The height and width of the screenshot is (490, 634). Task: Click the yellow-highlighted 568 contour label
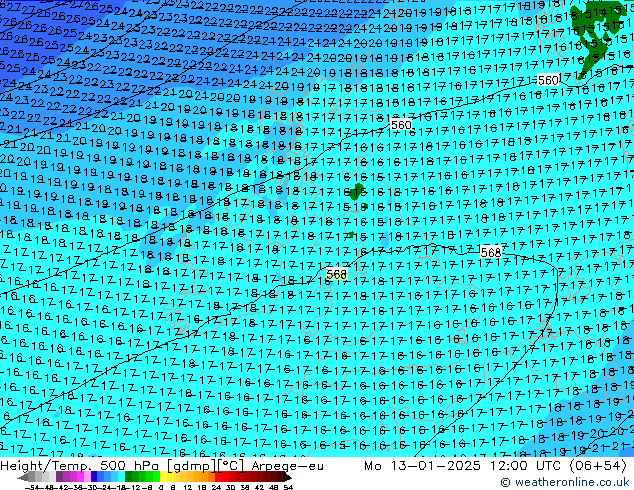pos(336,275)
